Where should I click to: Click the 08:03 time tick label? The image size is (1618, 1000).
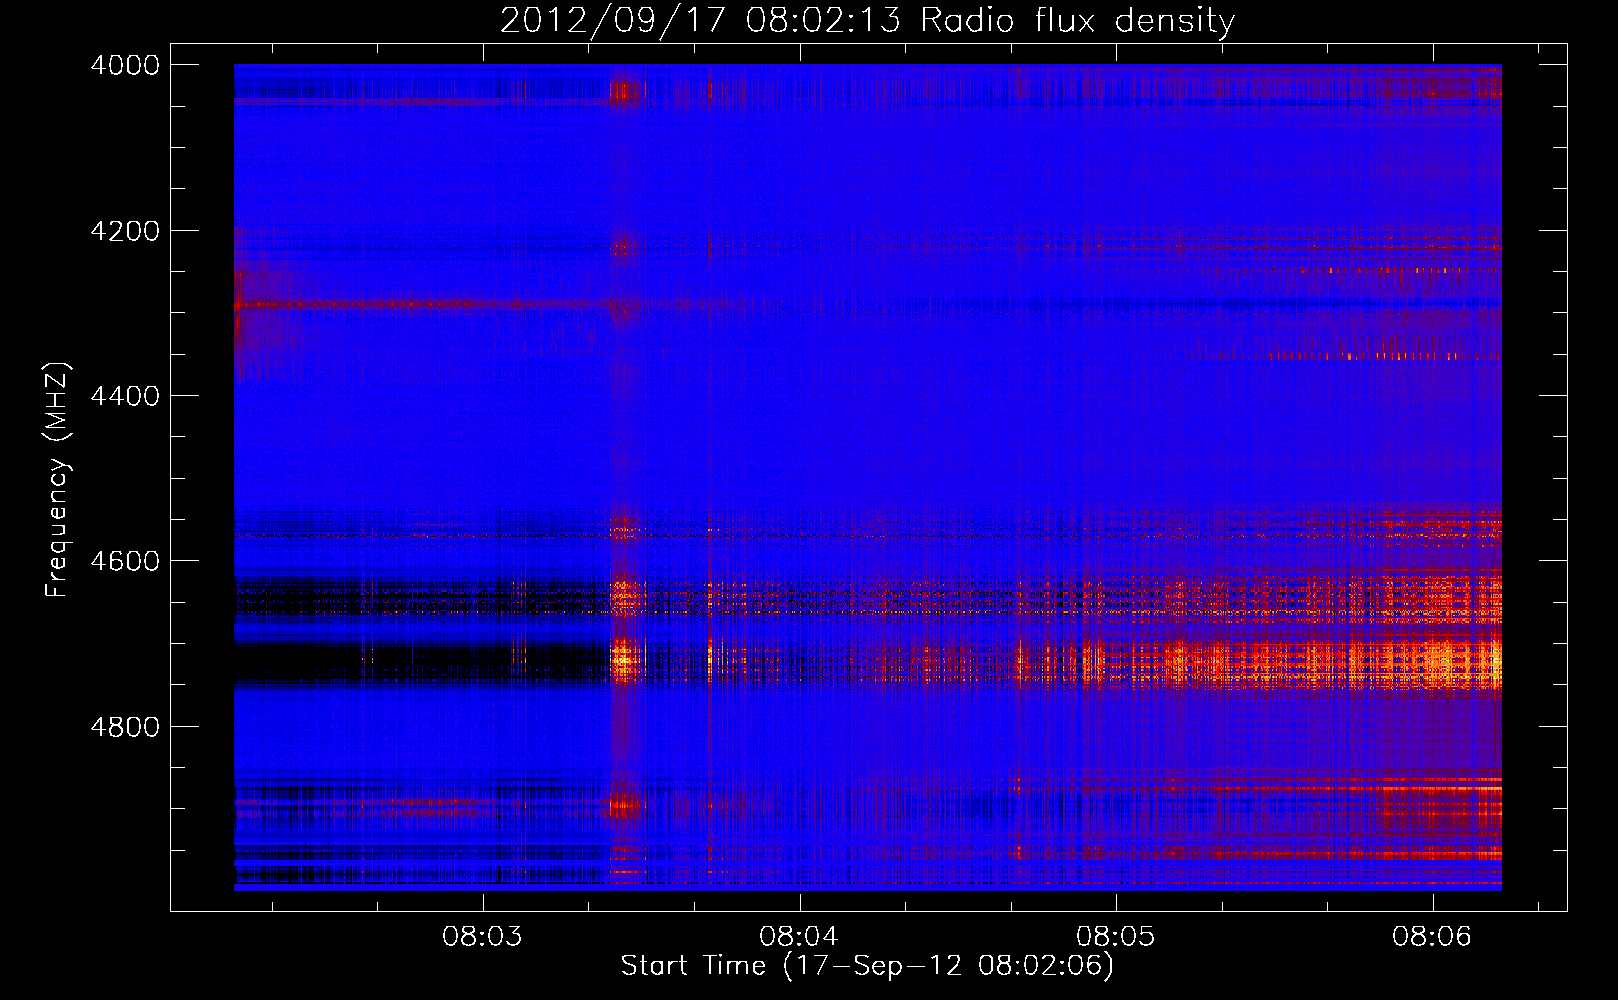[x=483, y=936]
